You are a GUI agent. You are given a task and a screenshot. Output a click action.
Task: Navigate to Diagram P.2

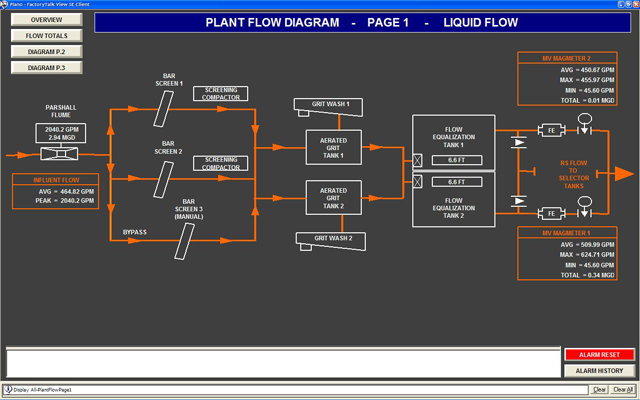click(44, 52)
